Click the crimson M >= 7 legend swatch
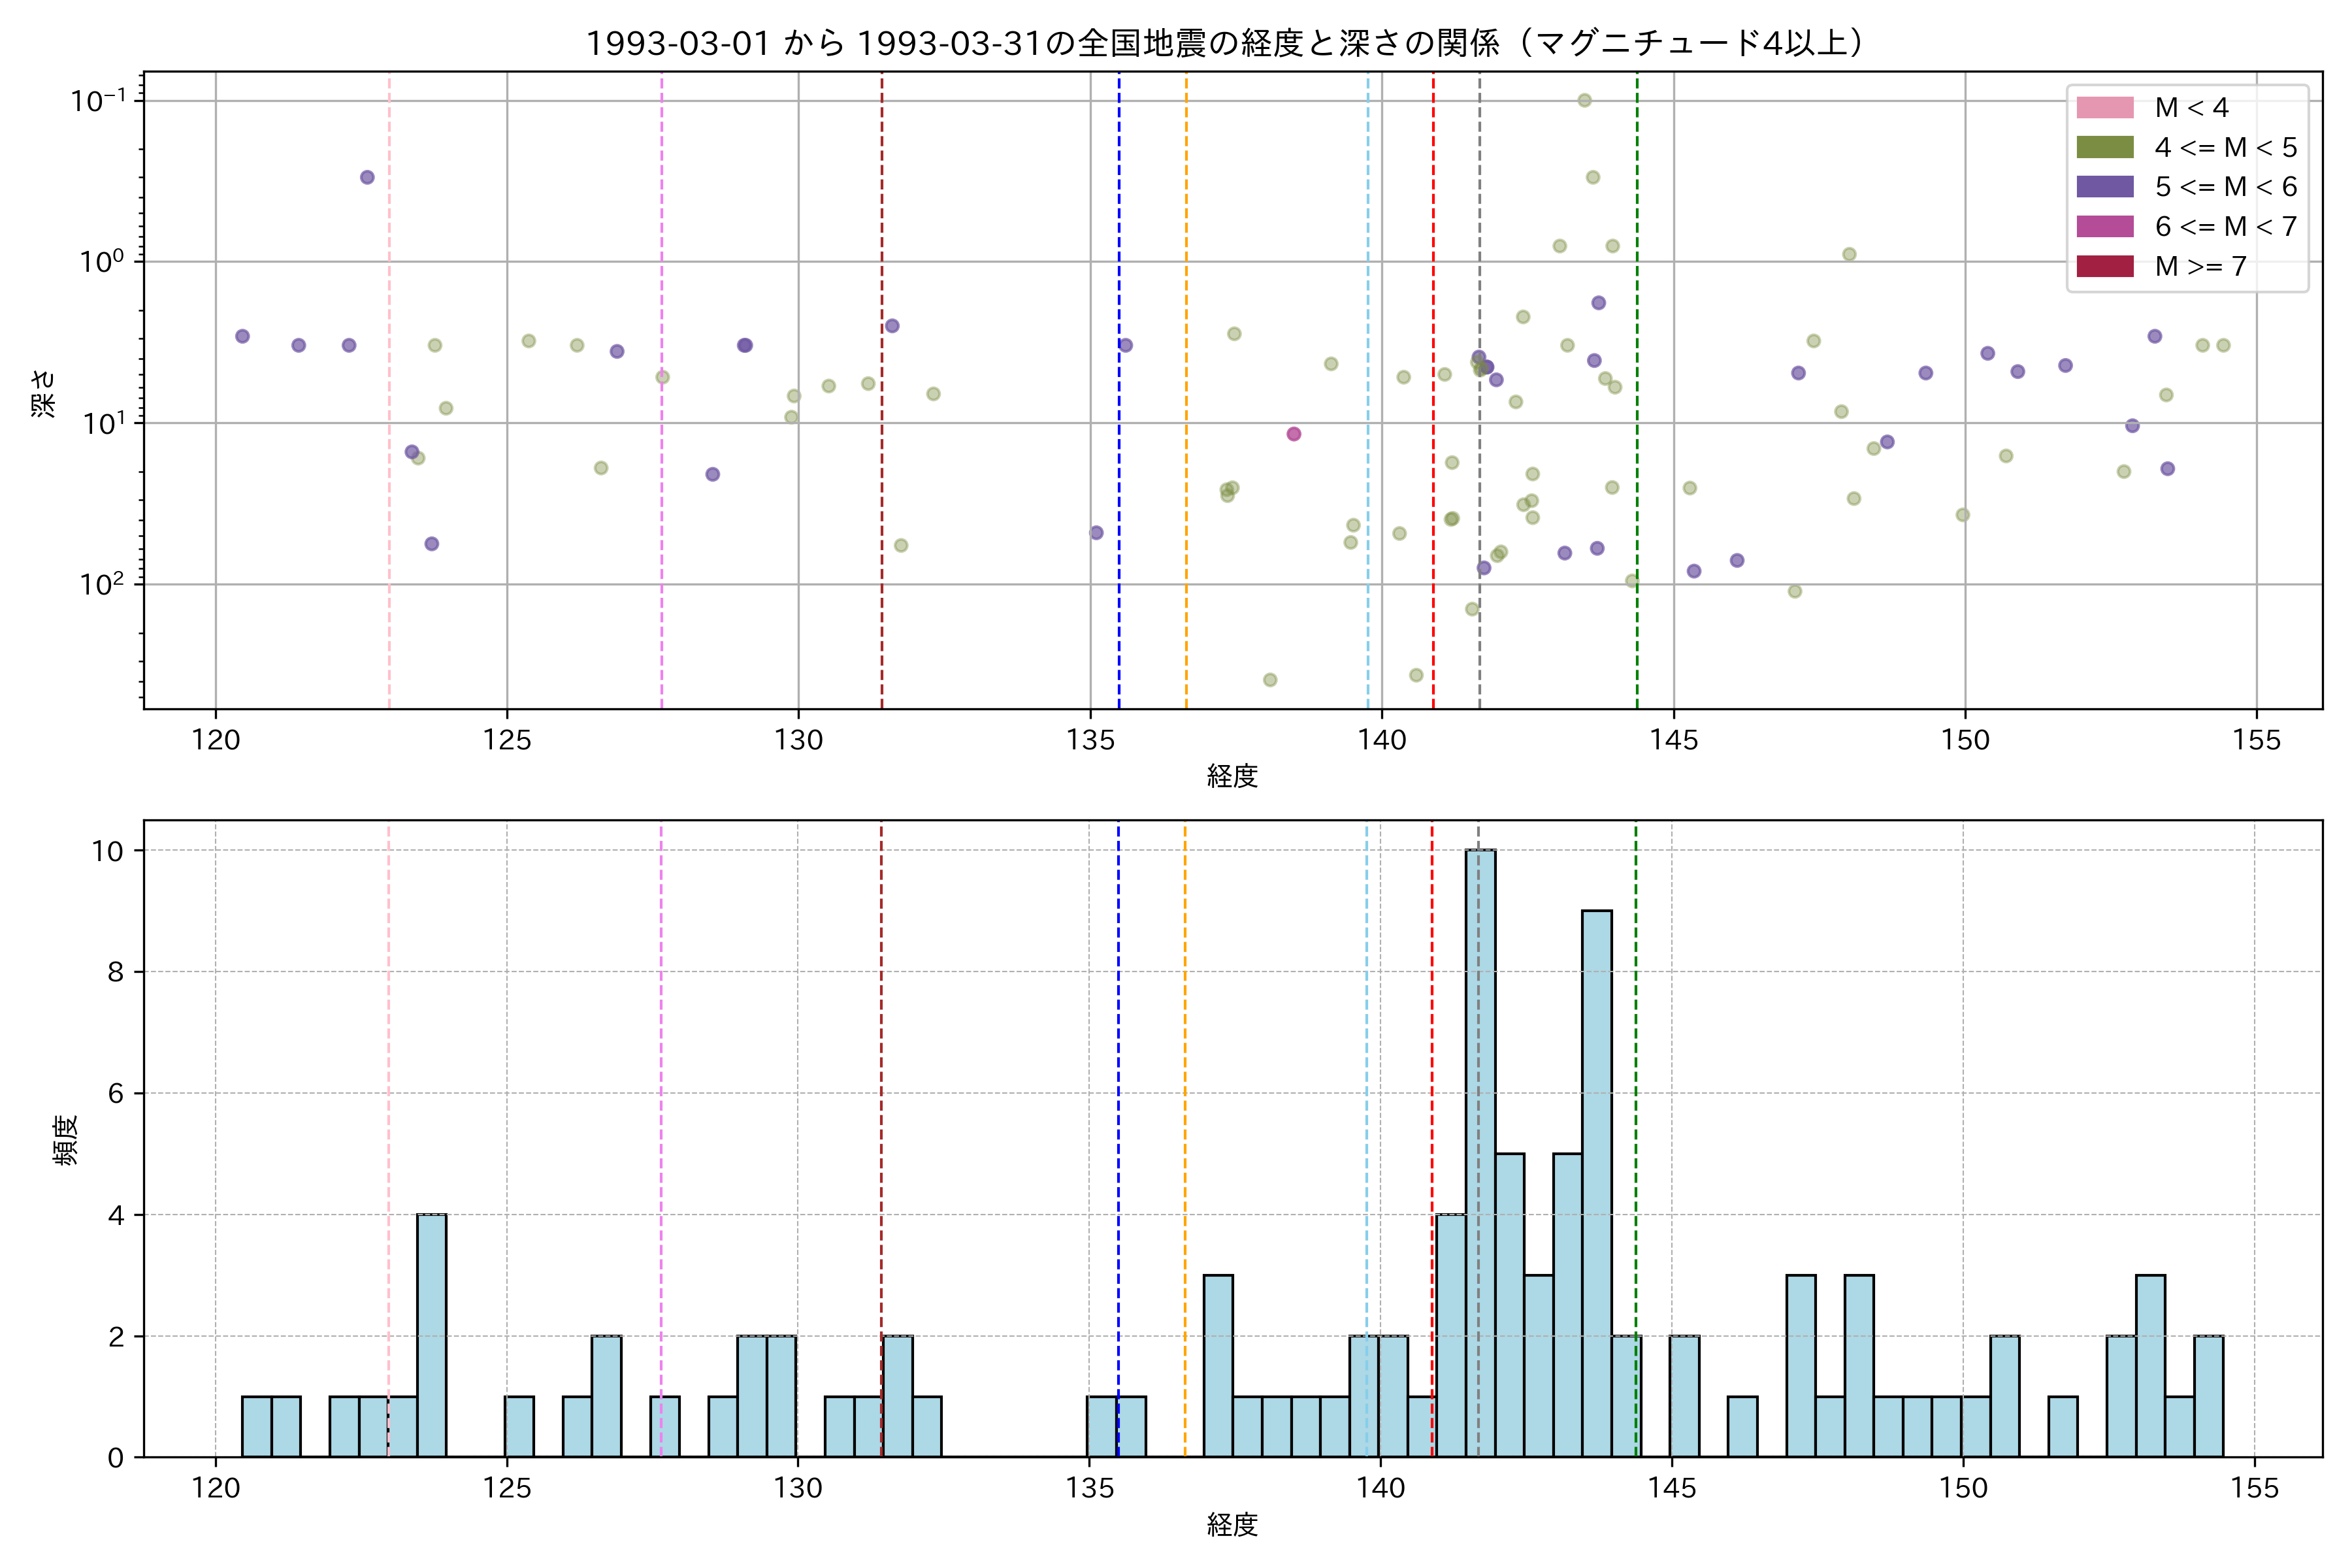The width and height of the screenshot is (2352, 1568). pyautogui.click(x=2104, y=266)
